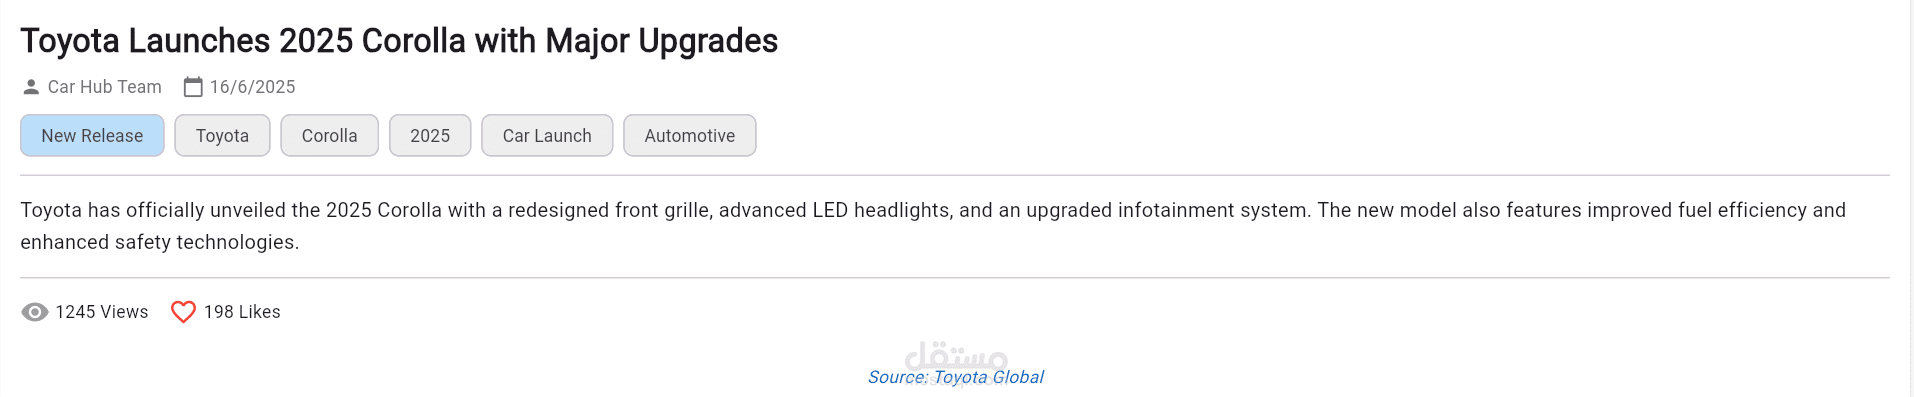Click the Car Hub Team author name
This screenshot has width=1914, height=397.
[x=105, y=87]
